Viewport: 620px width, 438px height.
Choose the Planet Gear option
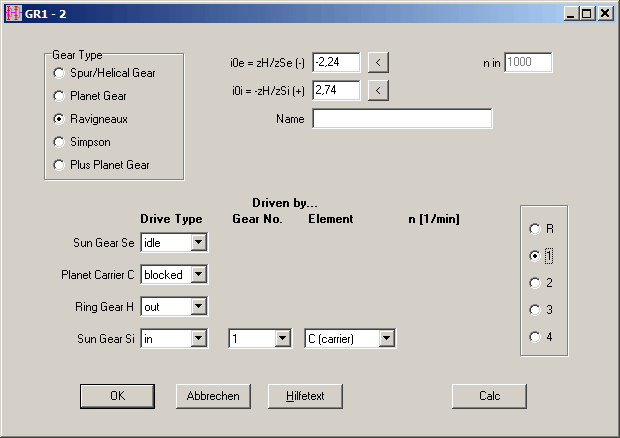click(61, 96)
